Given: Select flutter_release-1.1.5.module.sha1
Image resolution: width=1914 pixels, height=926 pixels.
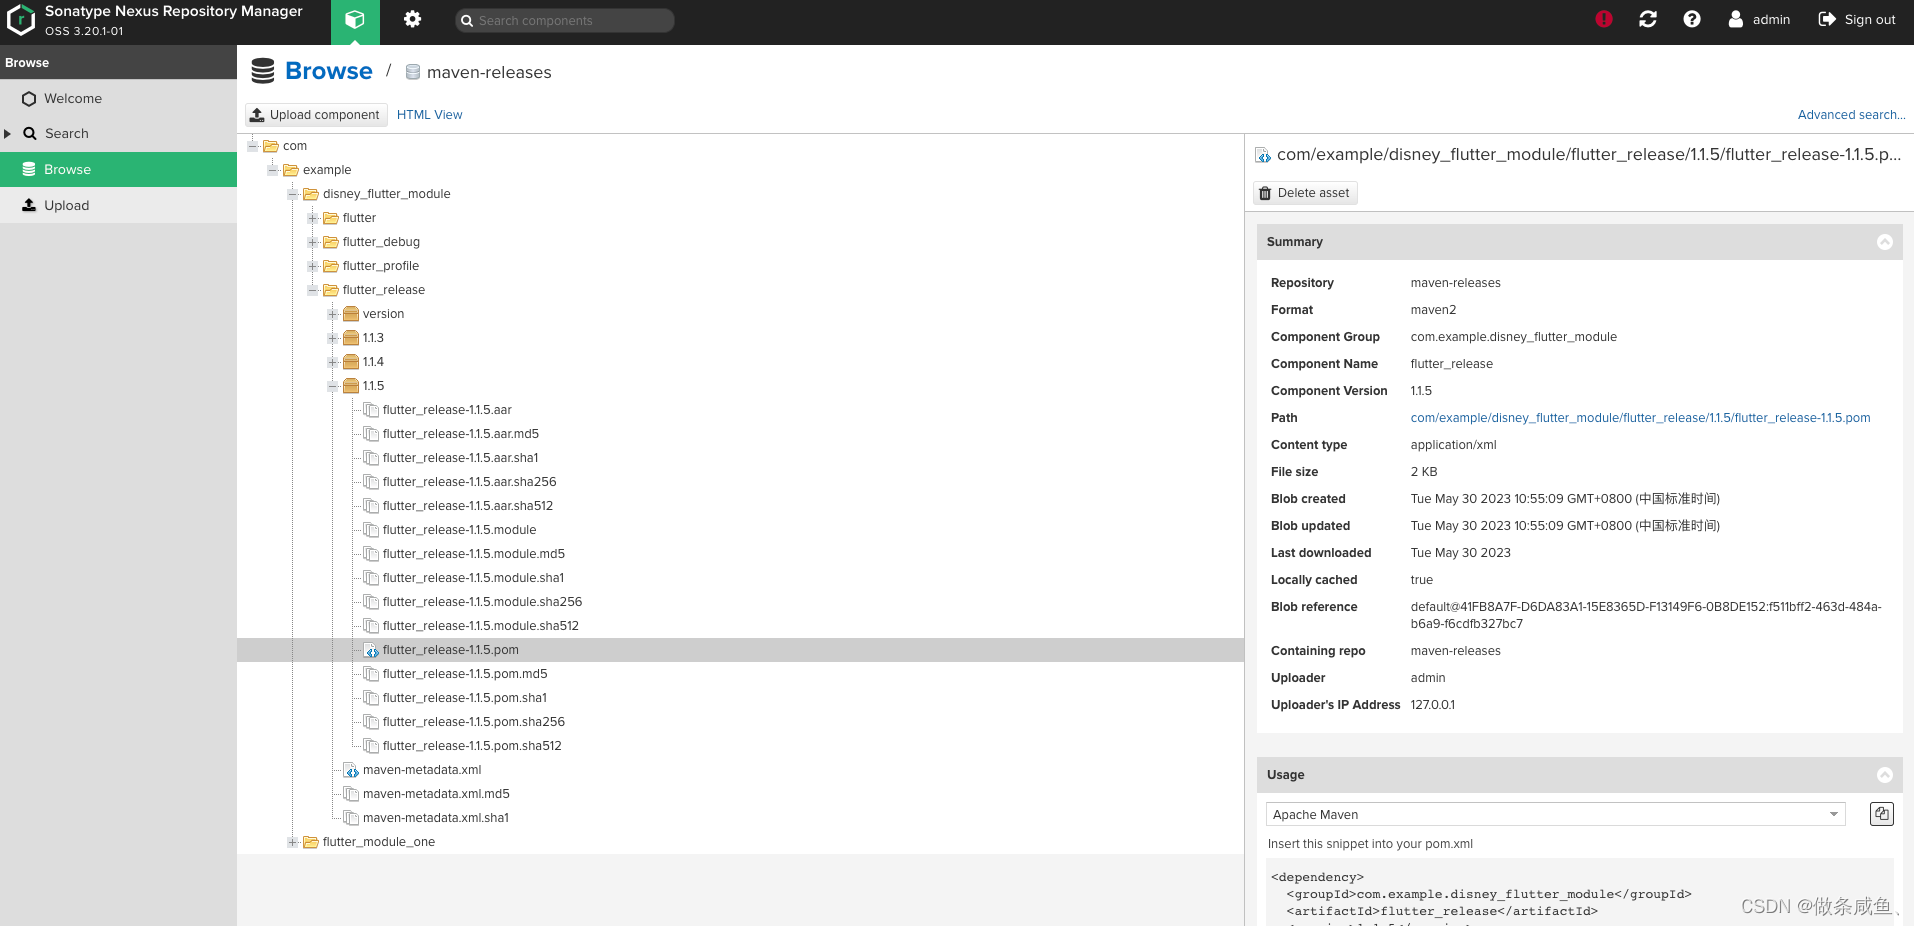Looking at the screenshot, I should pos(474,578).
